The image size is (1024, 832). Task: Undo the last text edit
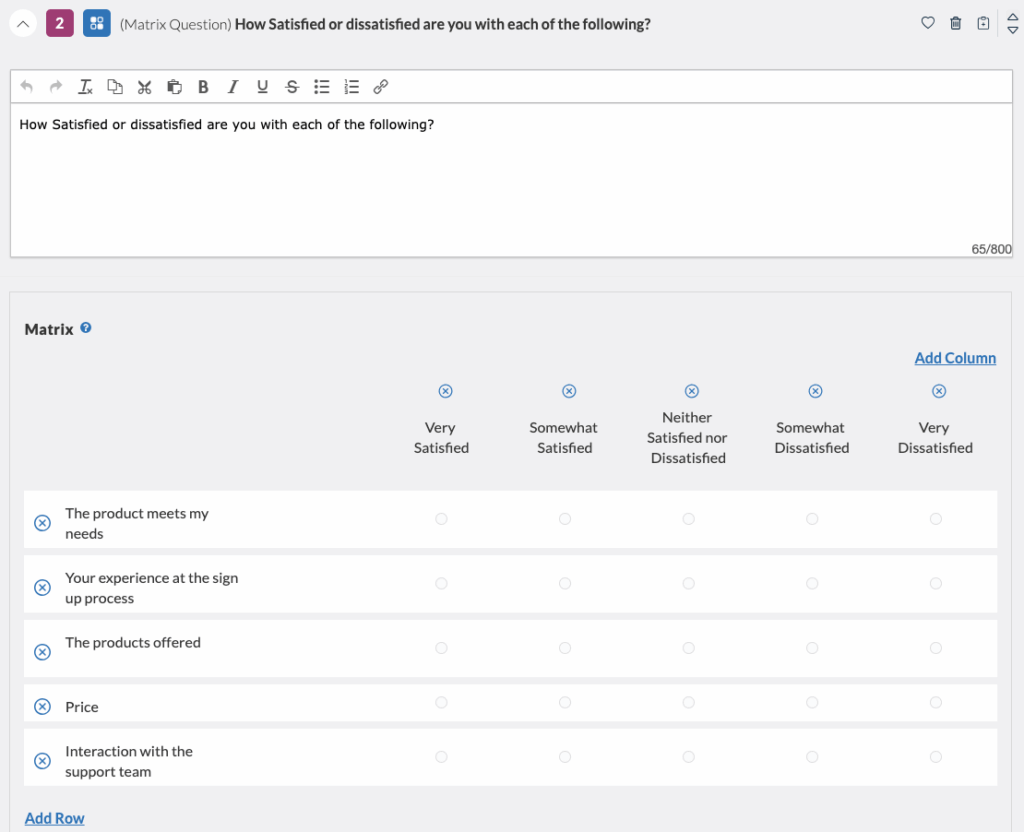tap(26, 87)
